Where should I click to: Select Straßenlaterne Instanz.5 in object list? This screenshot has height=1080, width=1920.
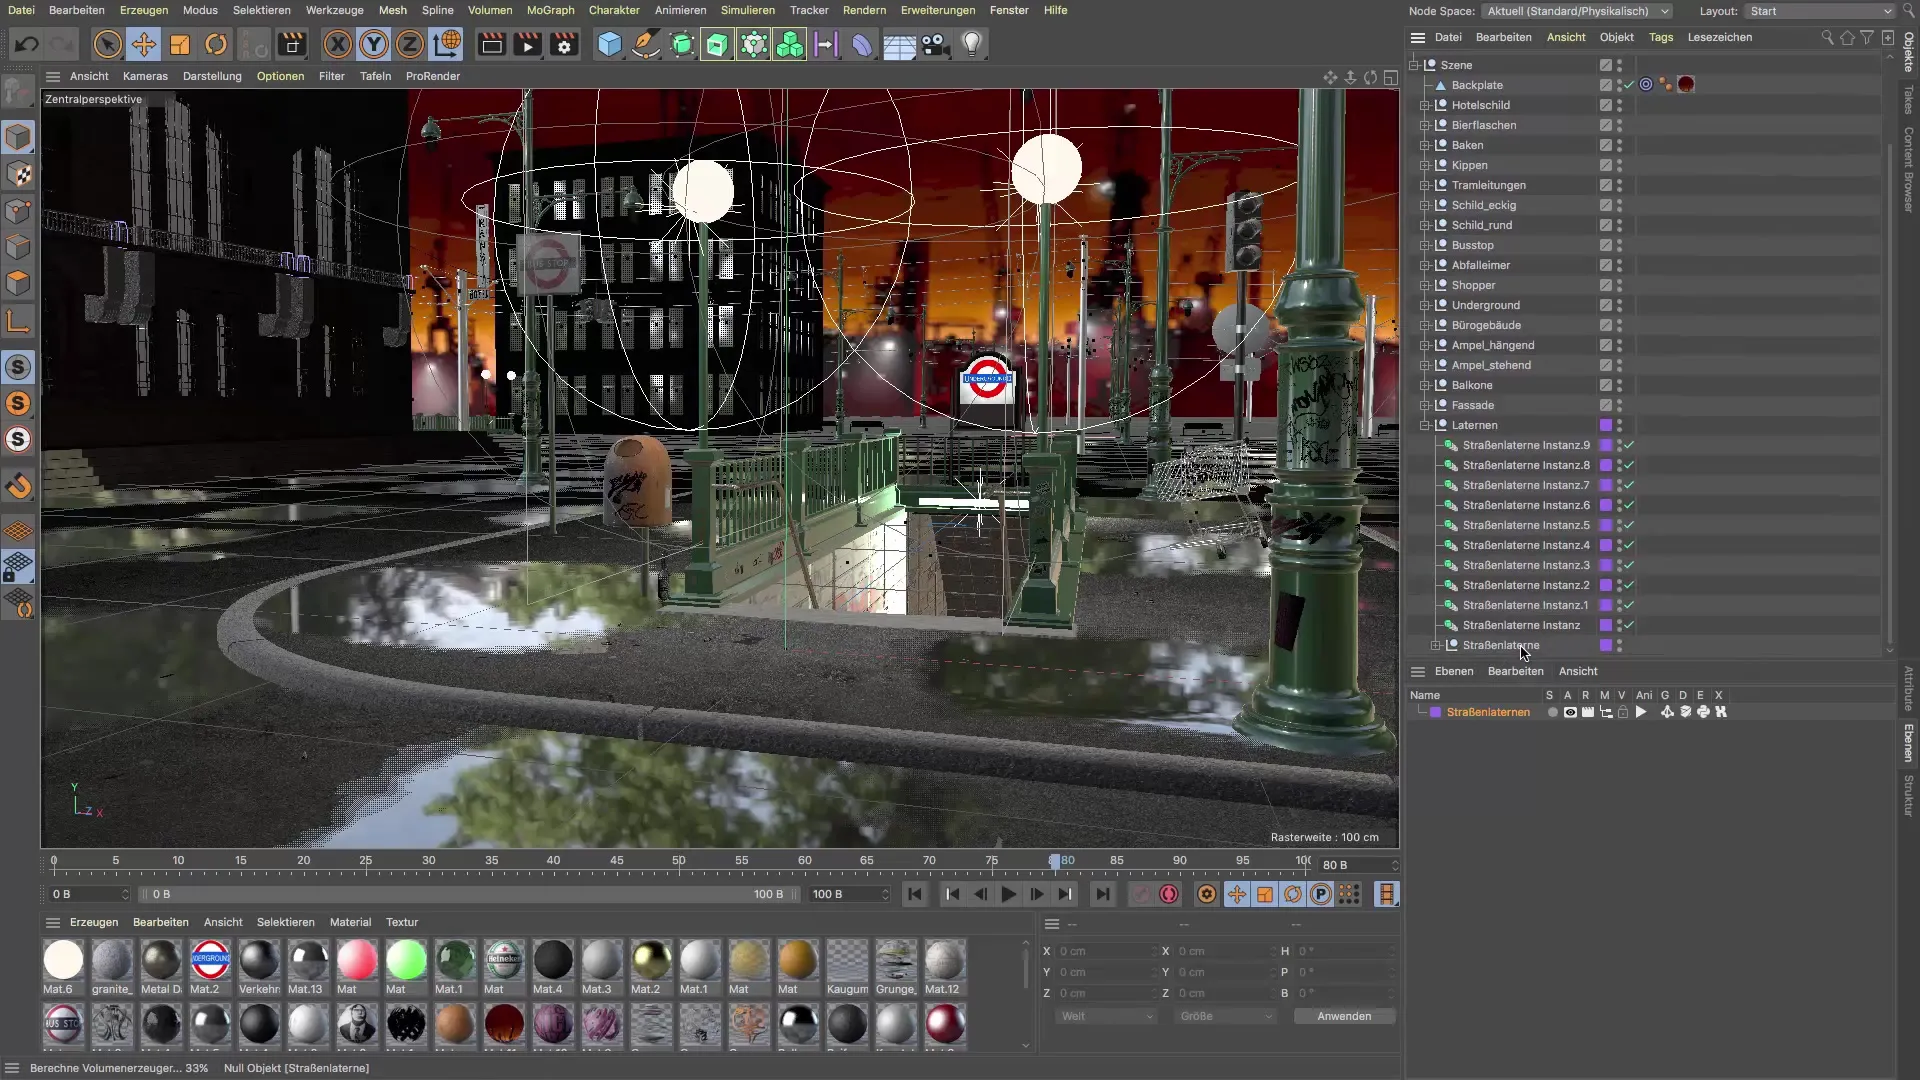(1526, 525)
